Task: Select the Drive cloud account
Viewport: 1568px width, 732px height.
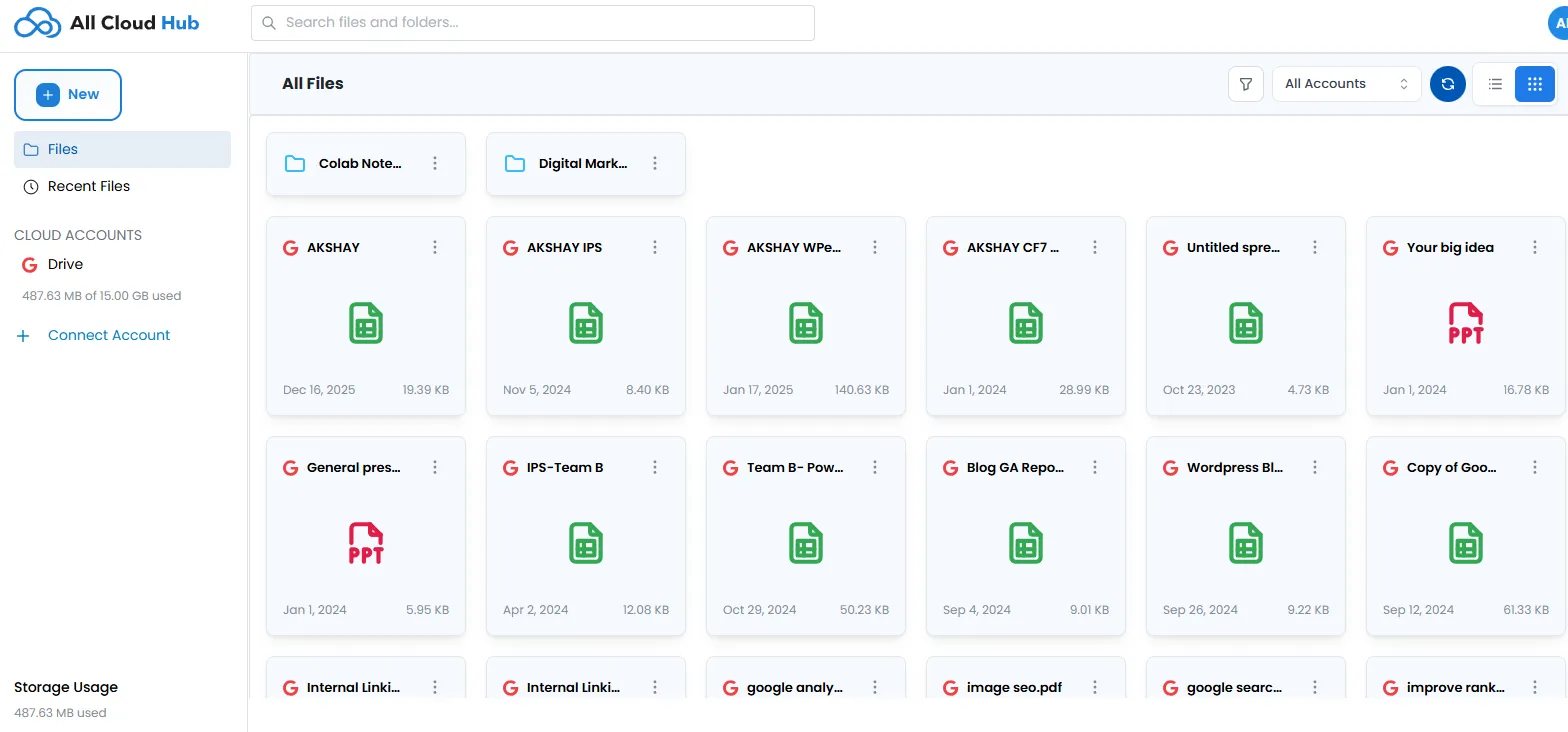Action: click(65, 265)
